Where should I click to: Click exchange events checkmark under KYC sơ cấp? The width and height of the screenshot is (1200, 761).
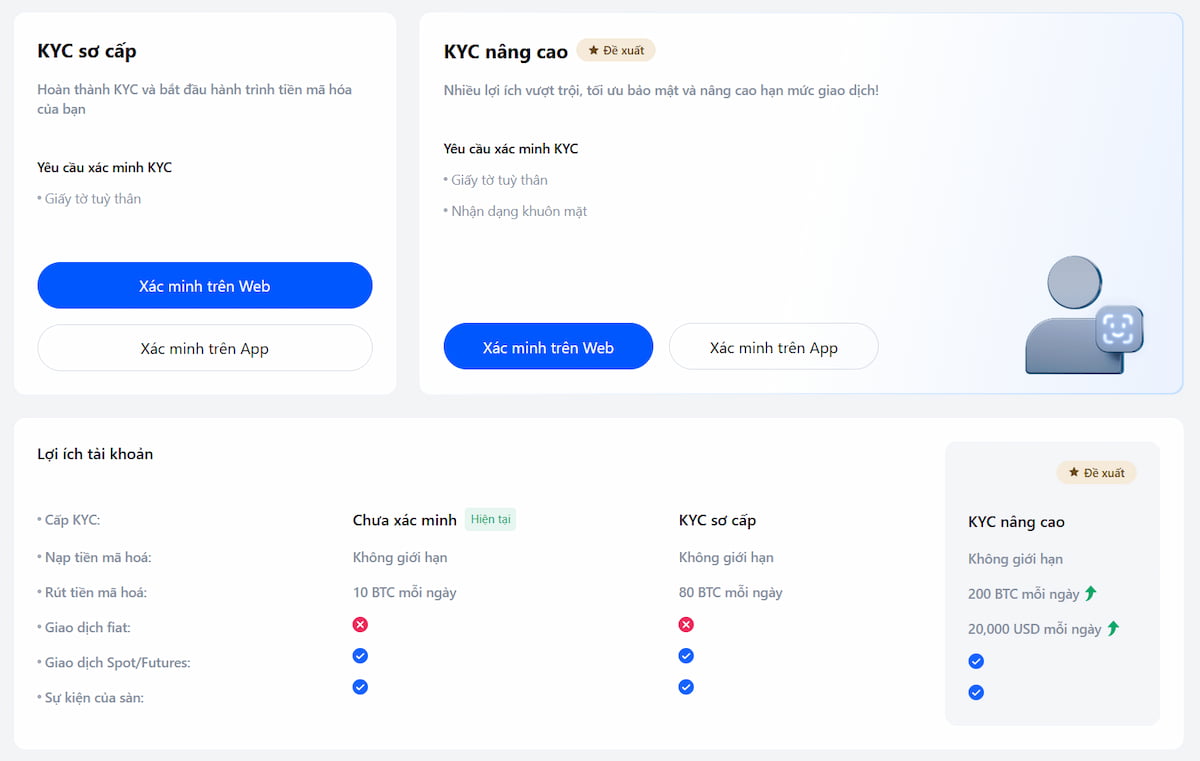(686, 687)
